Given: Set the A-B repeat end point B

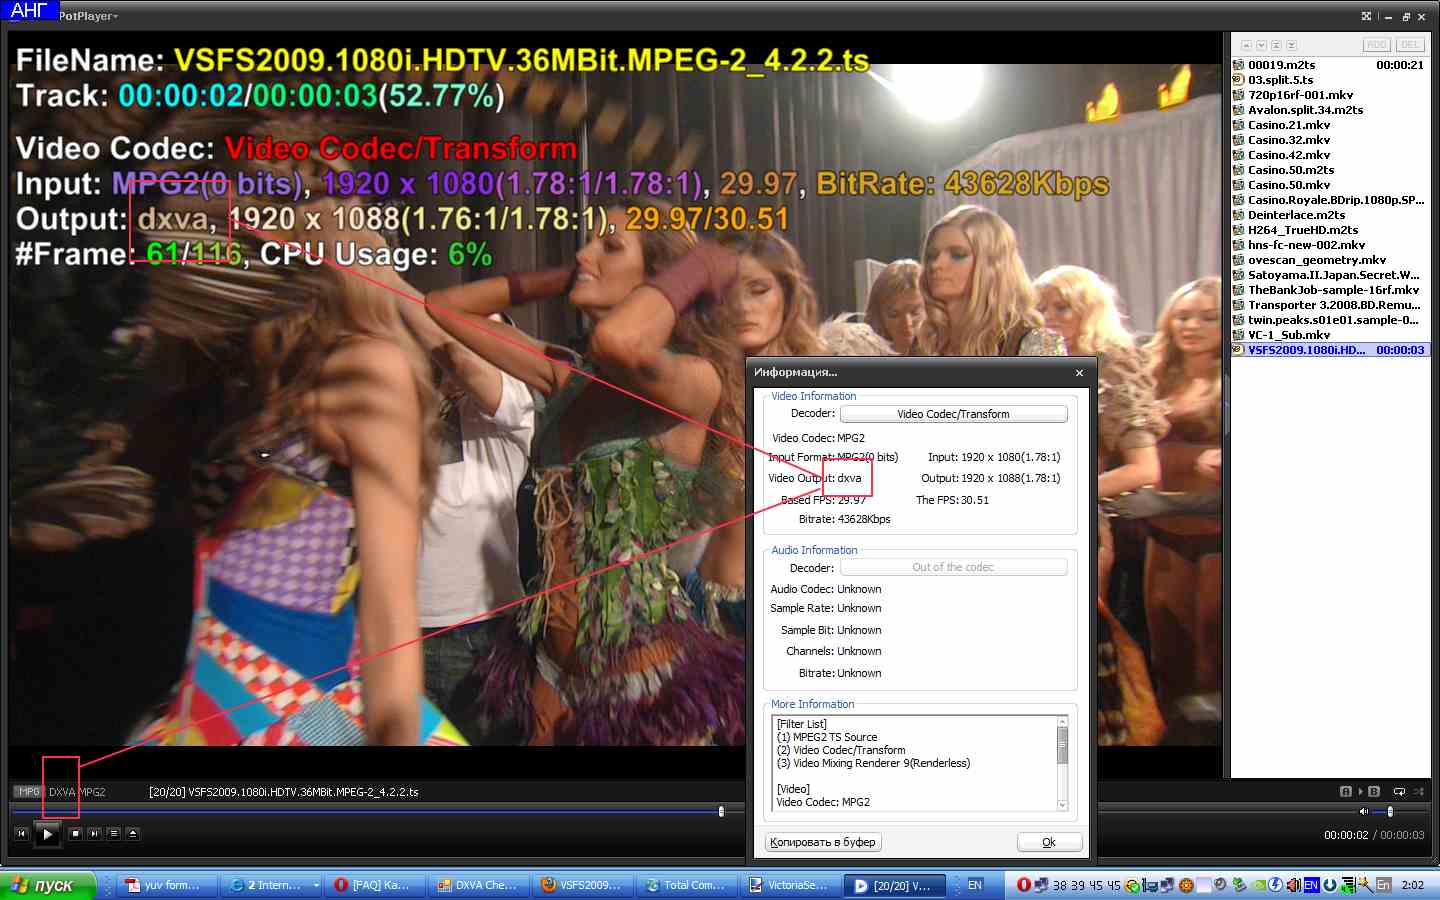Looking at the screenshot, I should pos(1374,791).
